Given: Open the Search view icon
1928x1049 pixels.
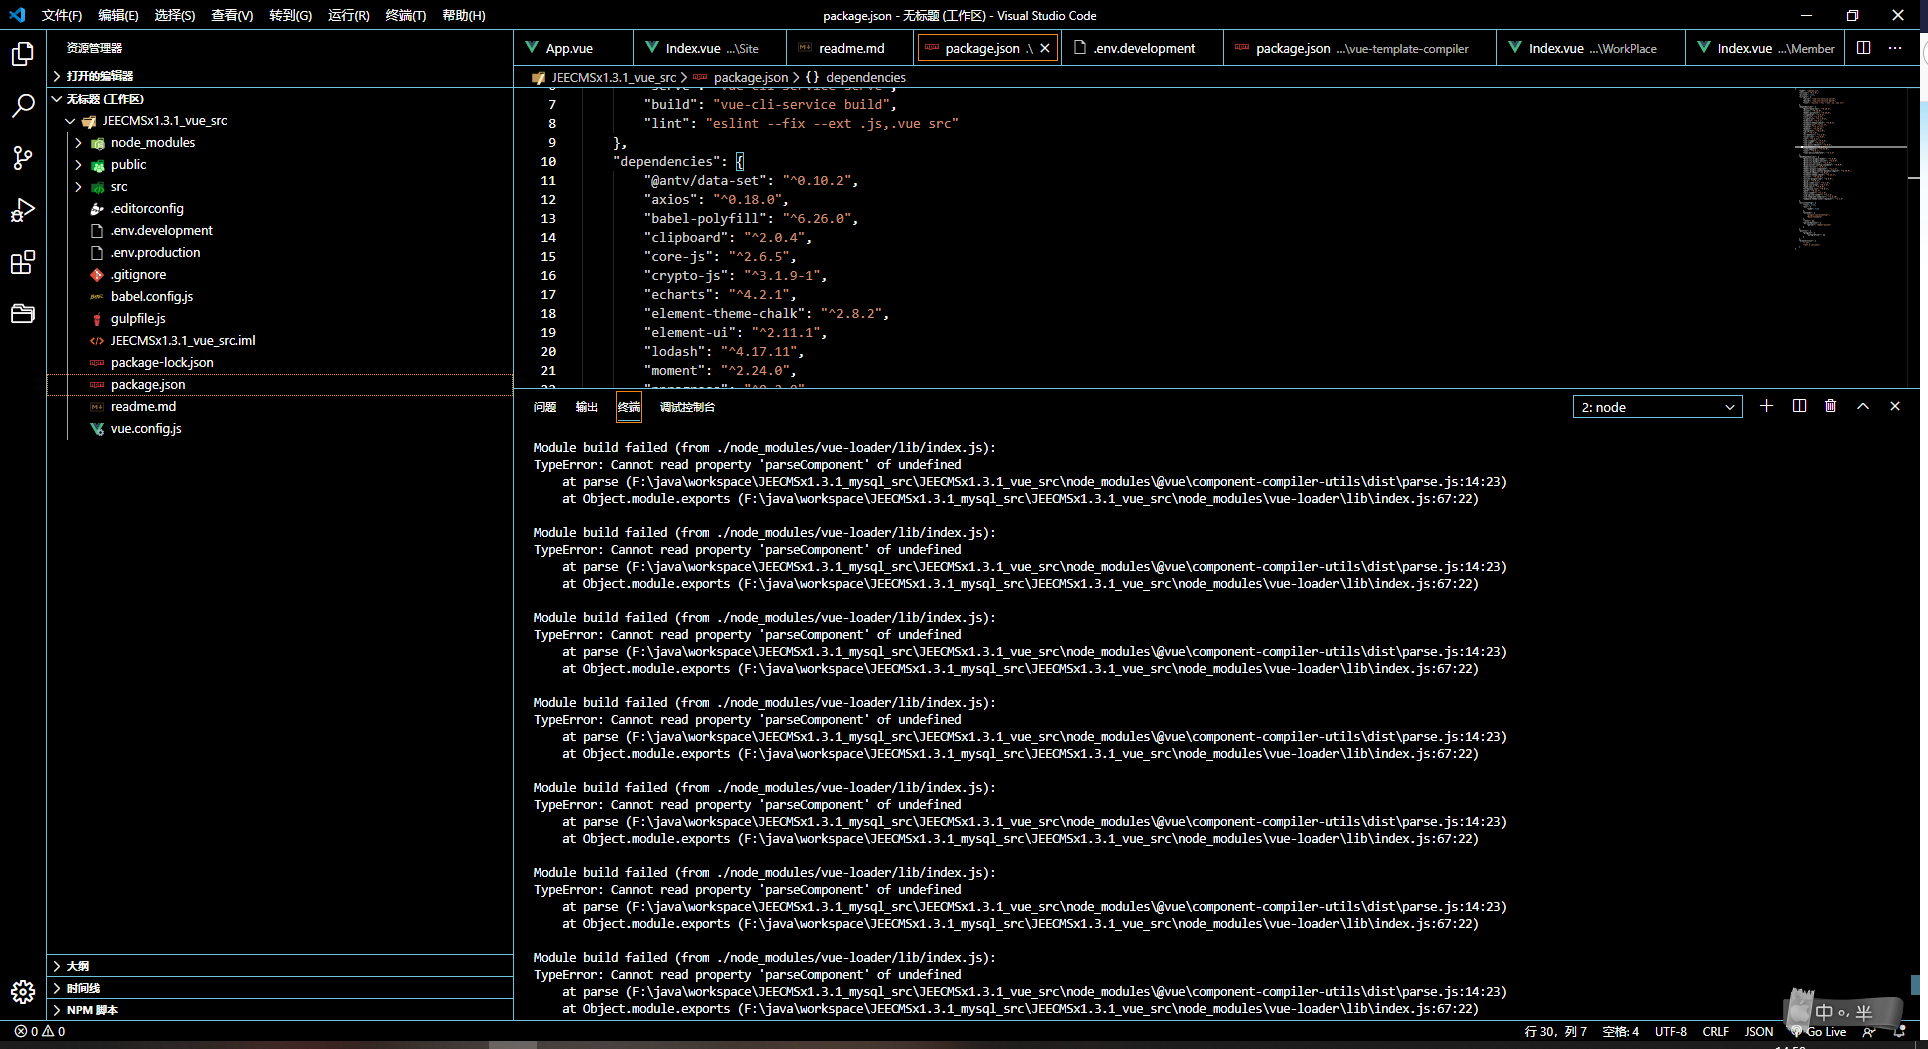Looking at the screenshot, I should [x=22, y=106].
